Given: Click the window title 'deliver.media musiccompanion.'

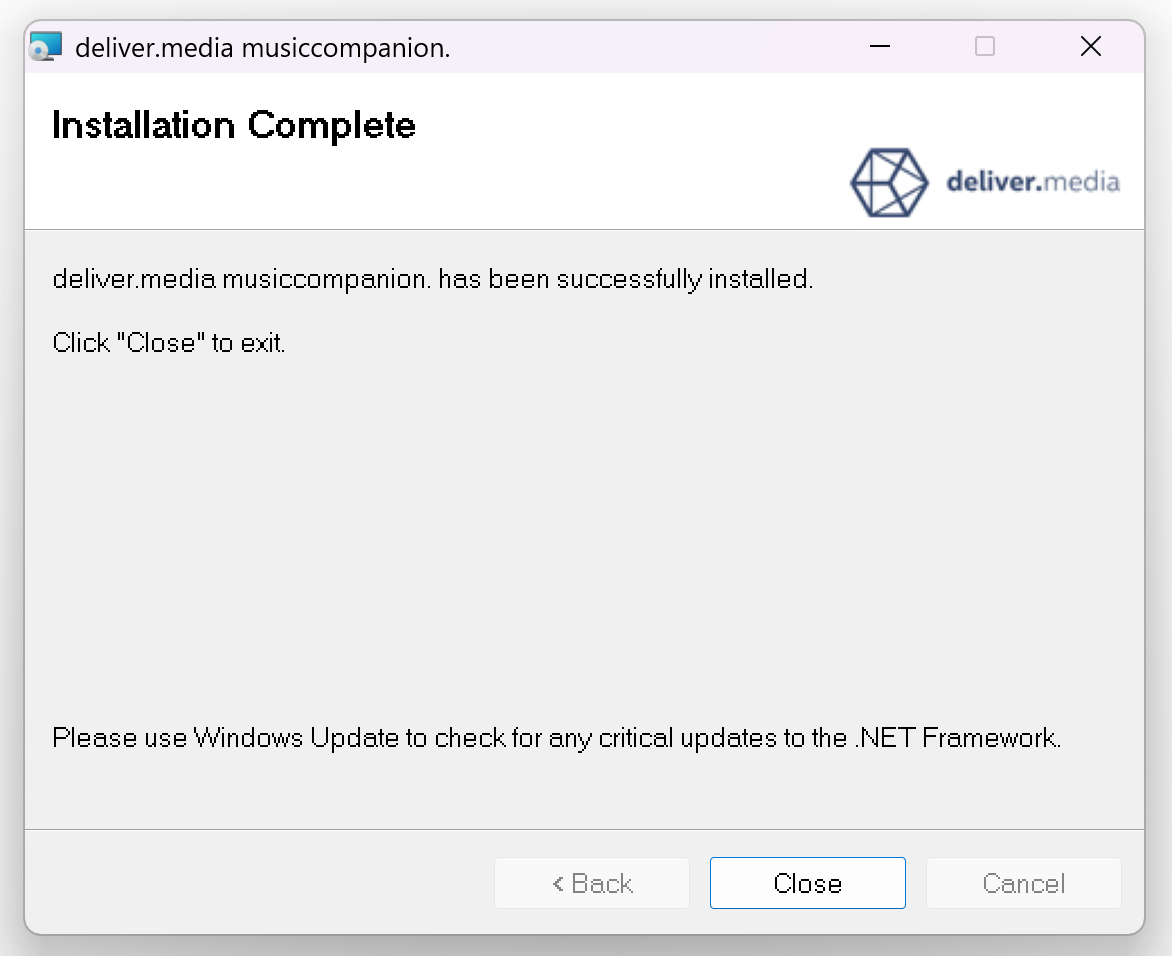Looking at the screenshot, I should coord(262,48).
